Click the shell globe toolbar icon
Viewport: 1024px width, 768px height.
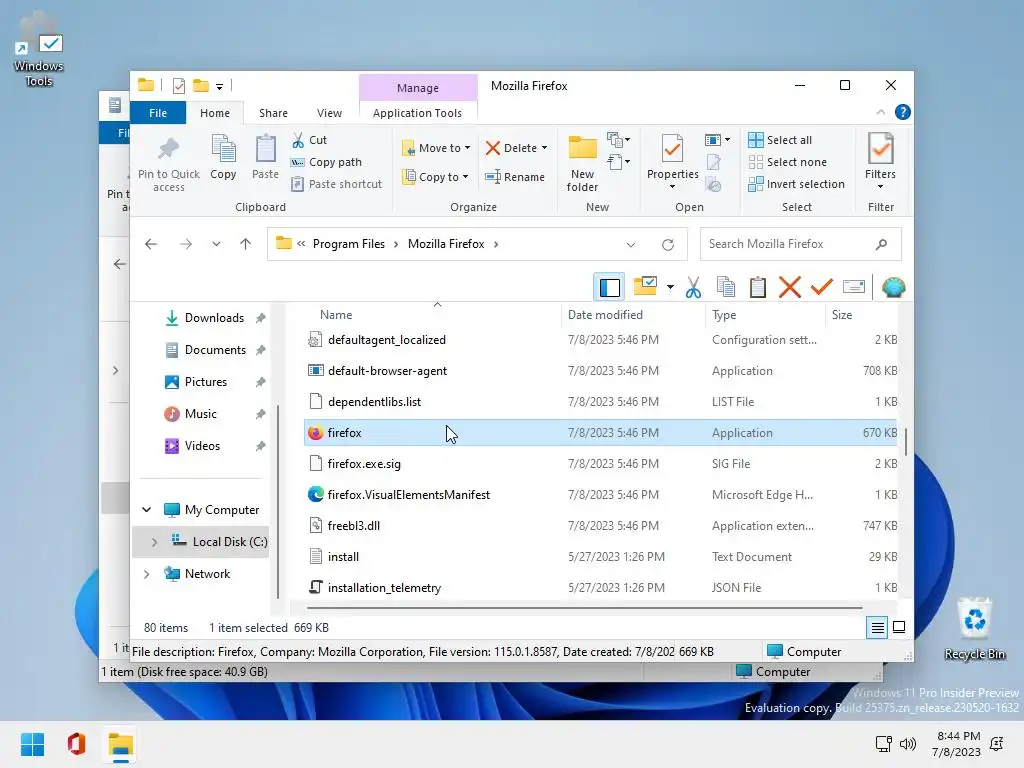pos(893,287)
